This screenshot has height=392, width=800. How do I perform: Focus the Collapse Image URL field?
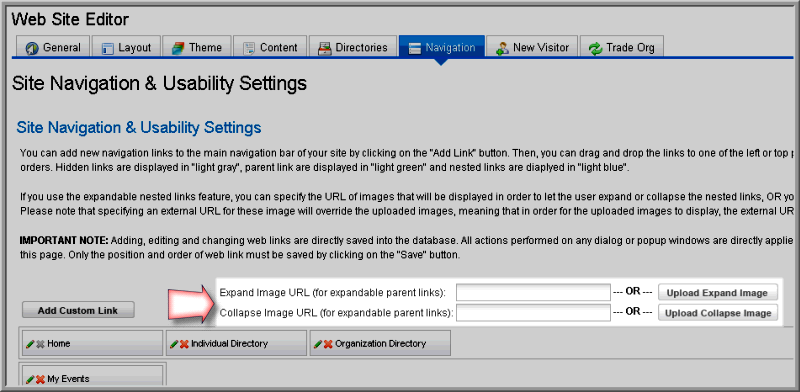click(x=533, y=312)
